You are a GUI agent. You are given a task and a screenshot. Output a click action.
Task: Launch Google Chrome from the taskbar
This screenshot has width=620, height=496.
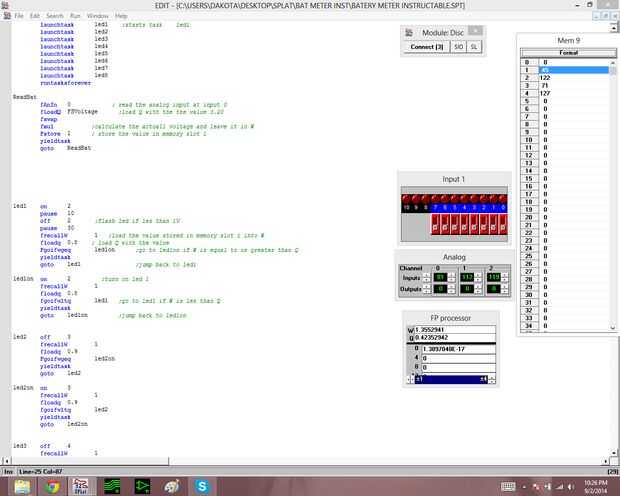pyautogui.click(x=53, y=486)
